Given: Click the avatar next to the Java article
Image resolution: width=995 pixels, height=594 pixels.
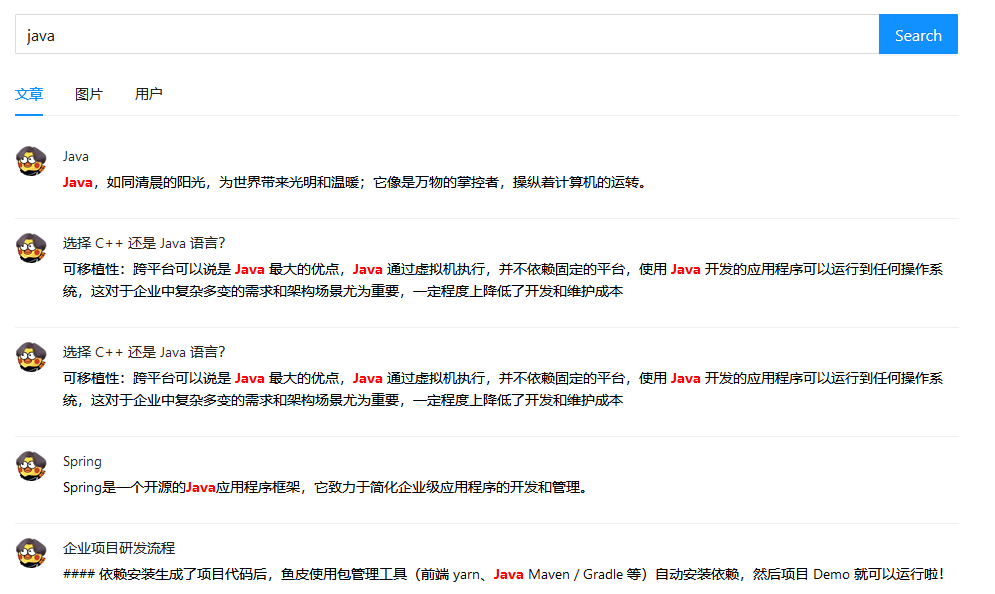Looking at the screenshot, I should 30,163.
